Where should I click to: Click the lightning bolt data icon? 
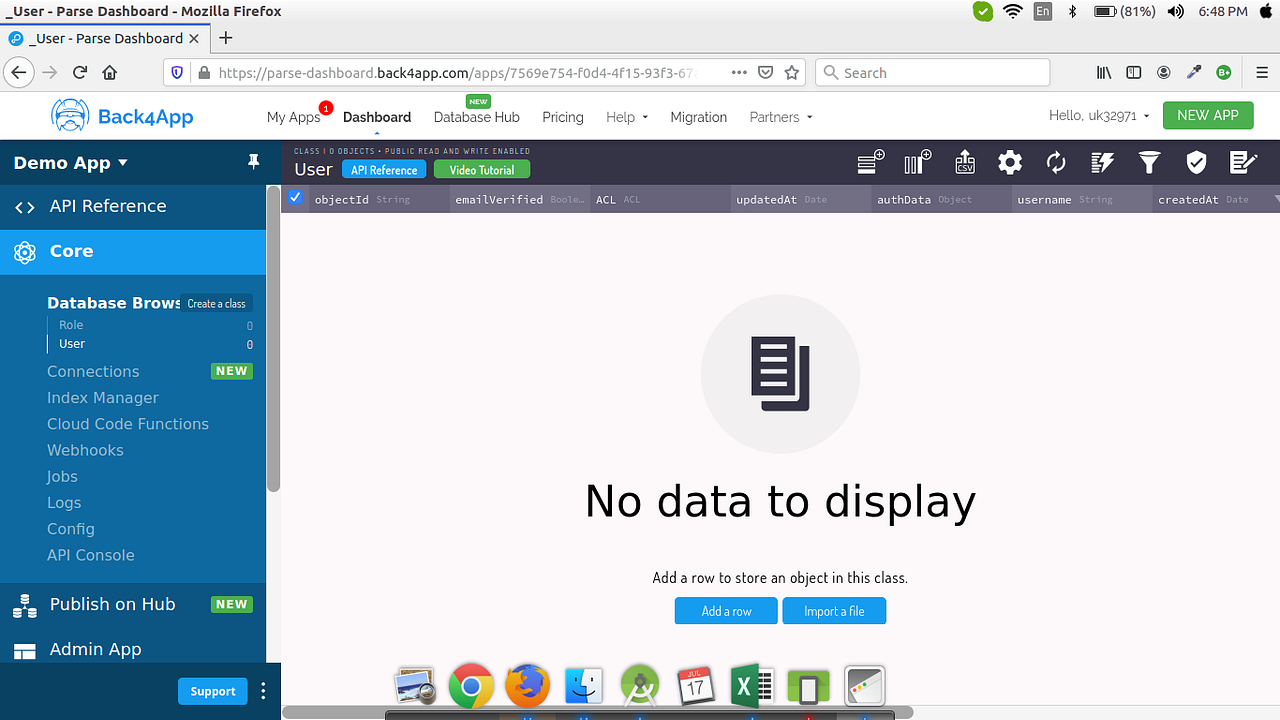pos(1102,163)
